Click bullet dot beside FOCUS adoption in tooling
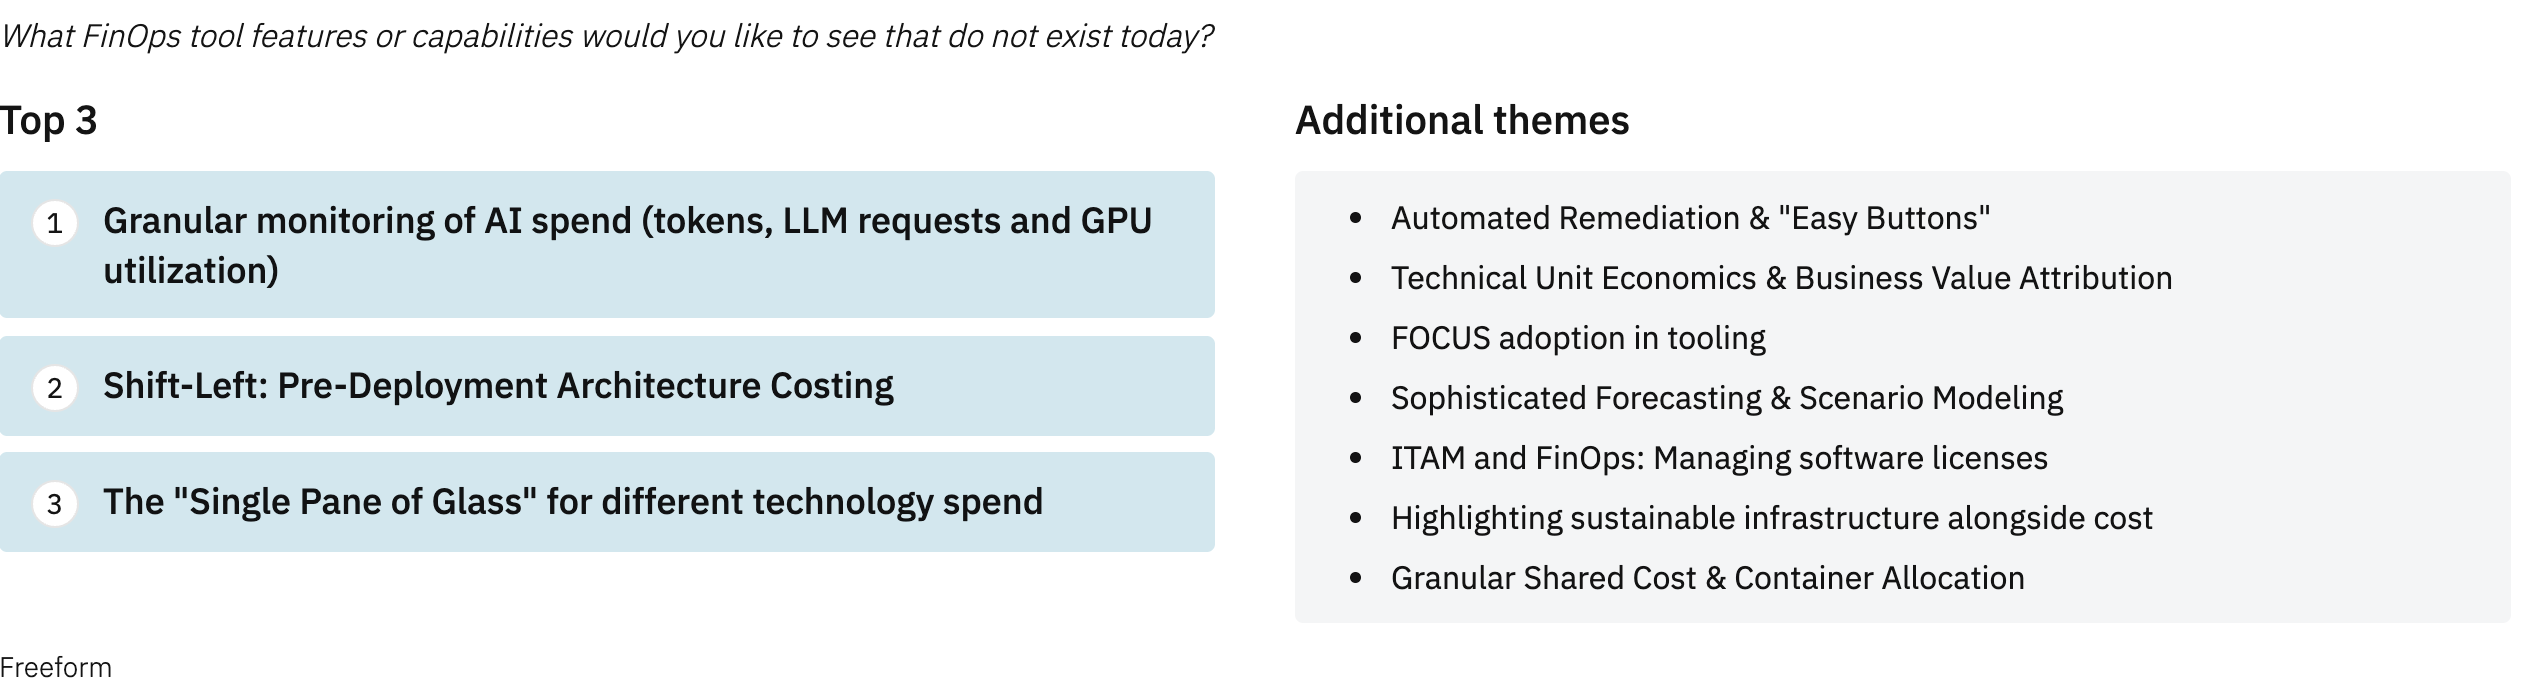2538x696 pixels. (x=1356, y=338)
